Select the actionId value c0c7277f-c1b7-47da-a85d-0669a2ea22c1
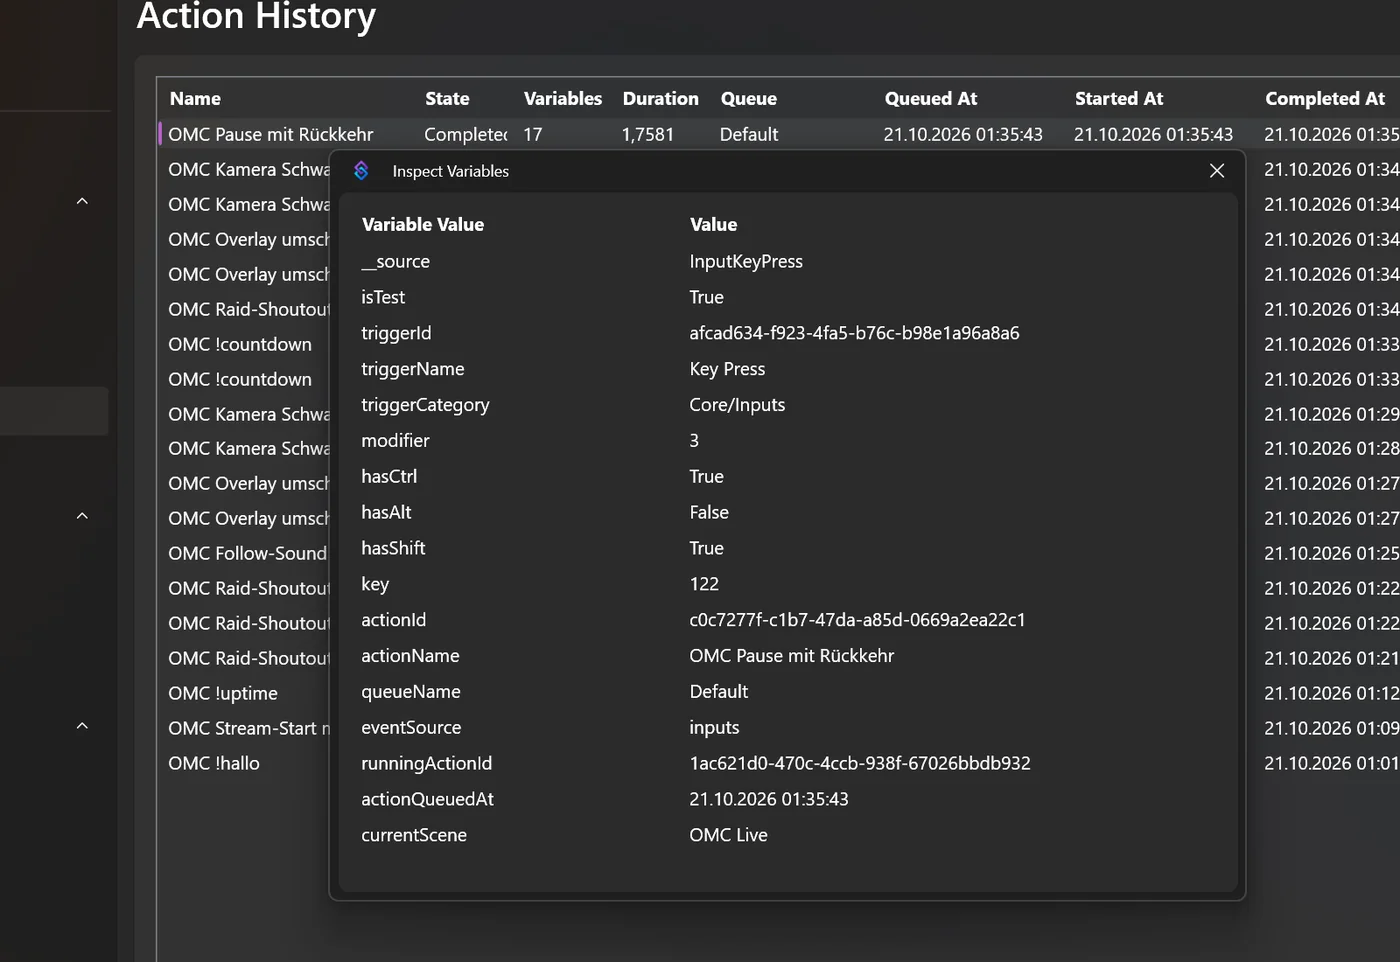The image size is (1400, 962). [x=857, y=620]
